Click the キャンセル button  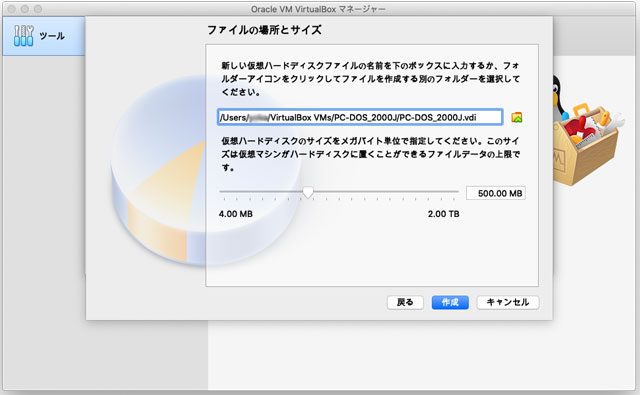(x=508, y=302)
